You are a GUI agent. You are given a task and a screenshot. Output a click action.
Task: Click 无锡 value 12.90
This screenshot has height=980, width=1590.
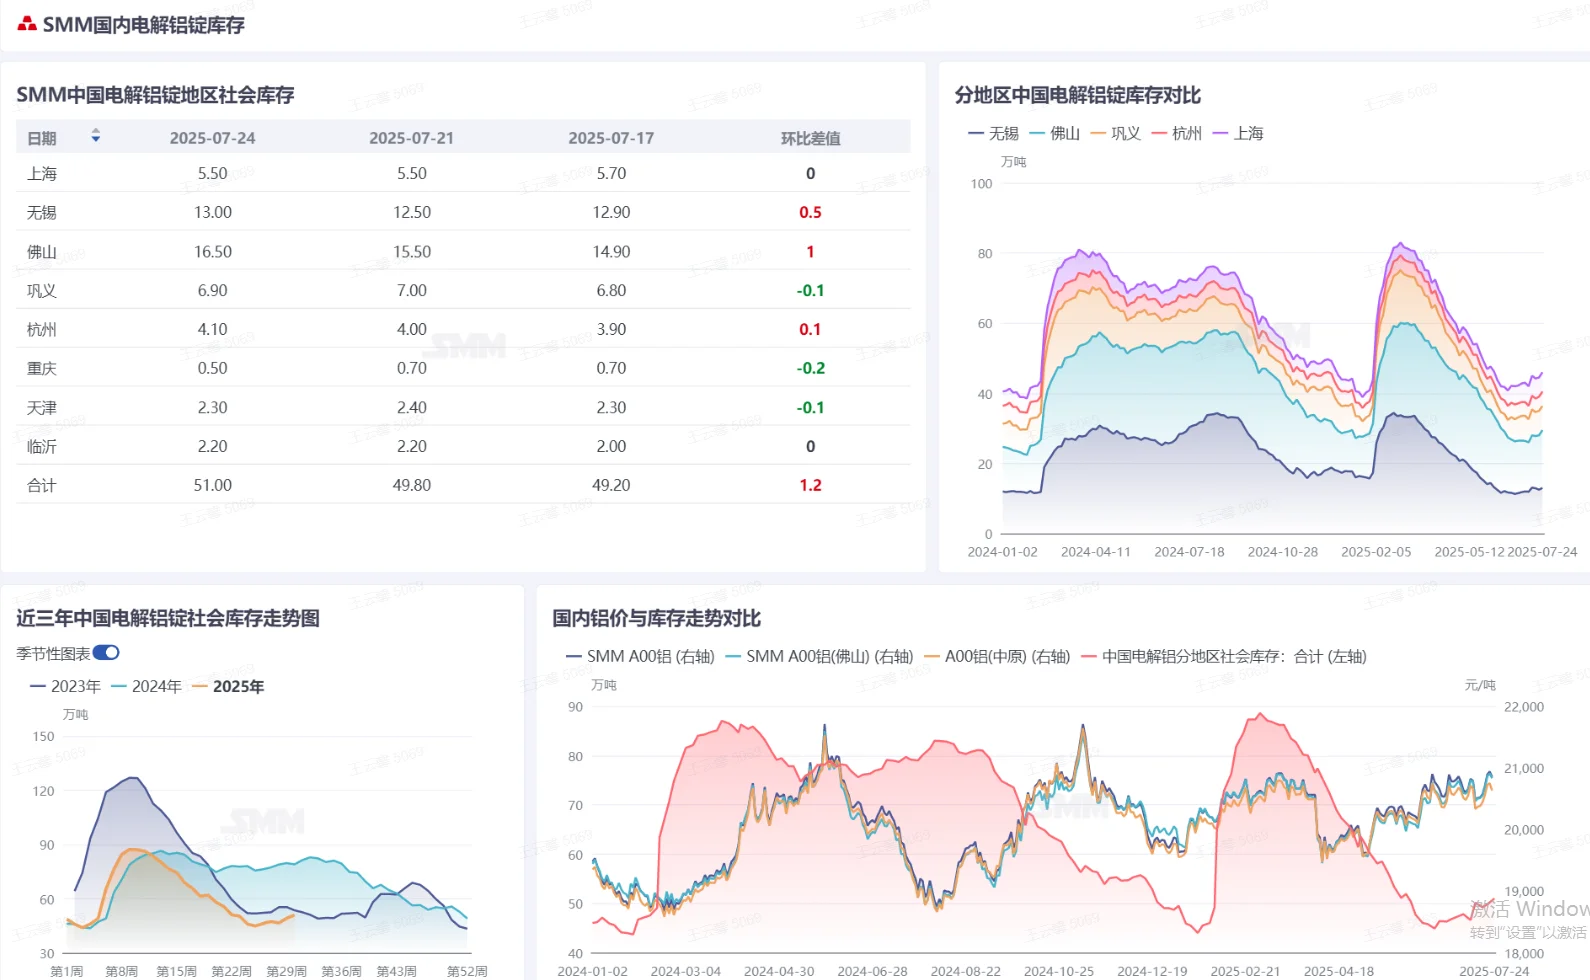tap(611, 212)
